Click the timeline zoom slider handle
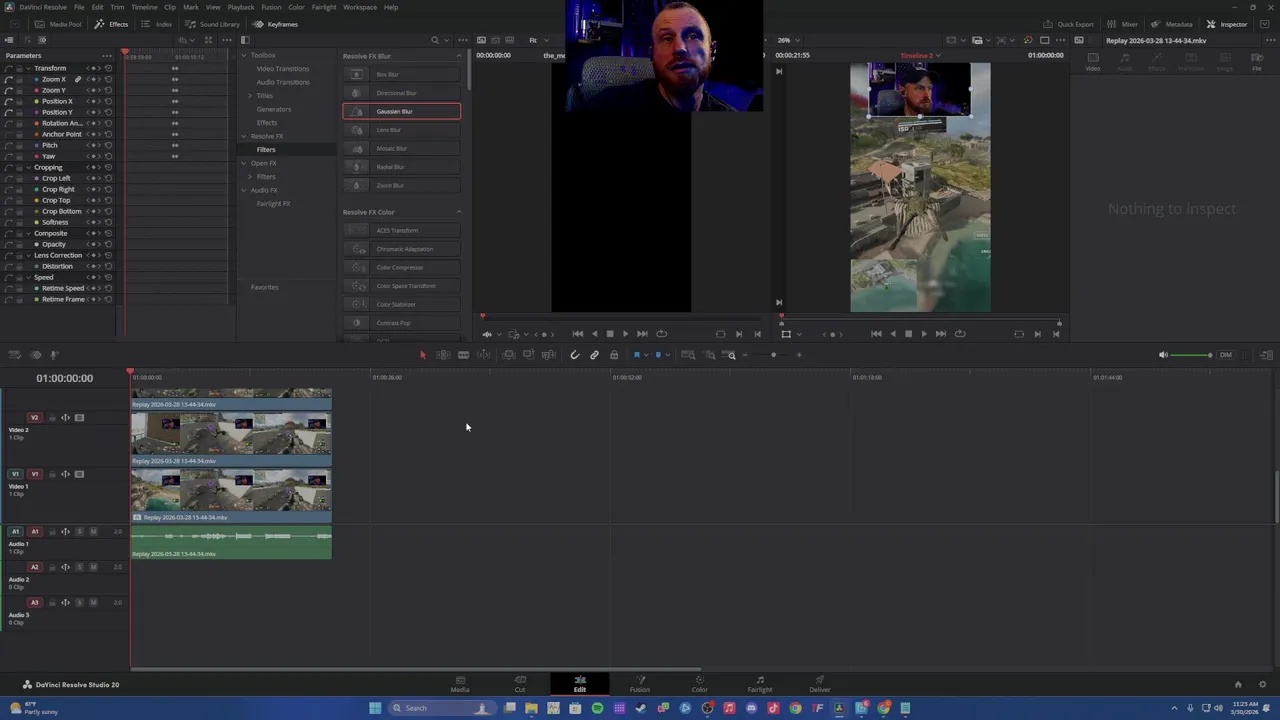Viewport: 1280px width, 720px height. 773,355
